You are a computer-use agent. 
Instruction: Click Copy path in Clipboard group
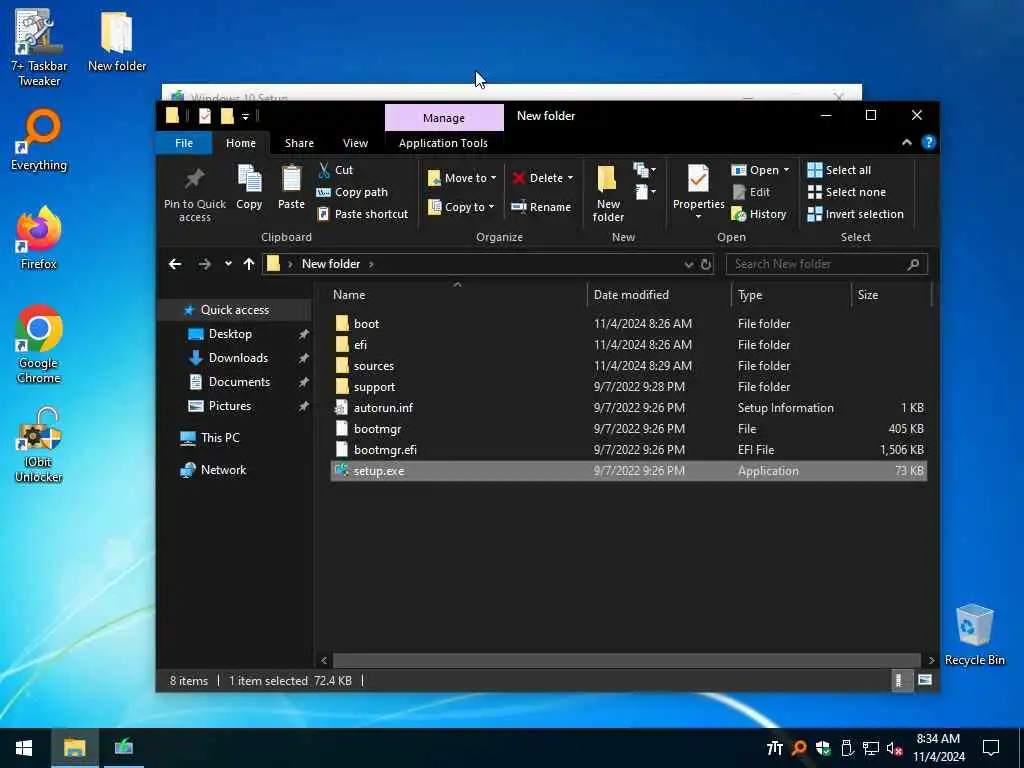pyautogui.click(x=353, y=192)
